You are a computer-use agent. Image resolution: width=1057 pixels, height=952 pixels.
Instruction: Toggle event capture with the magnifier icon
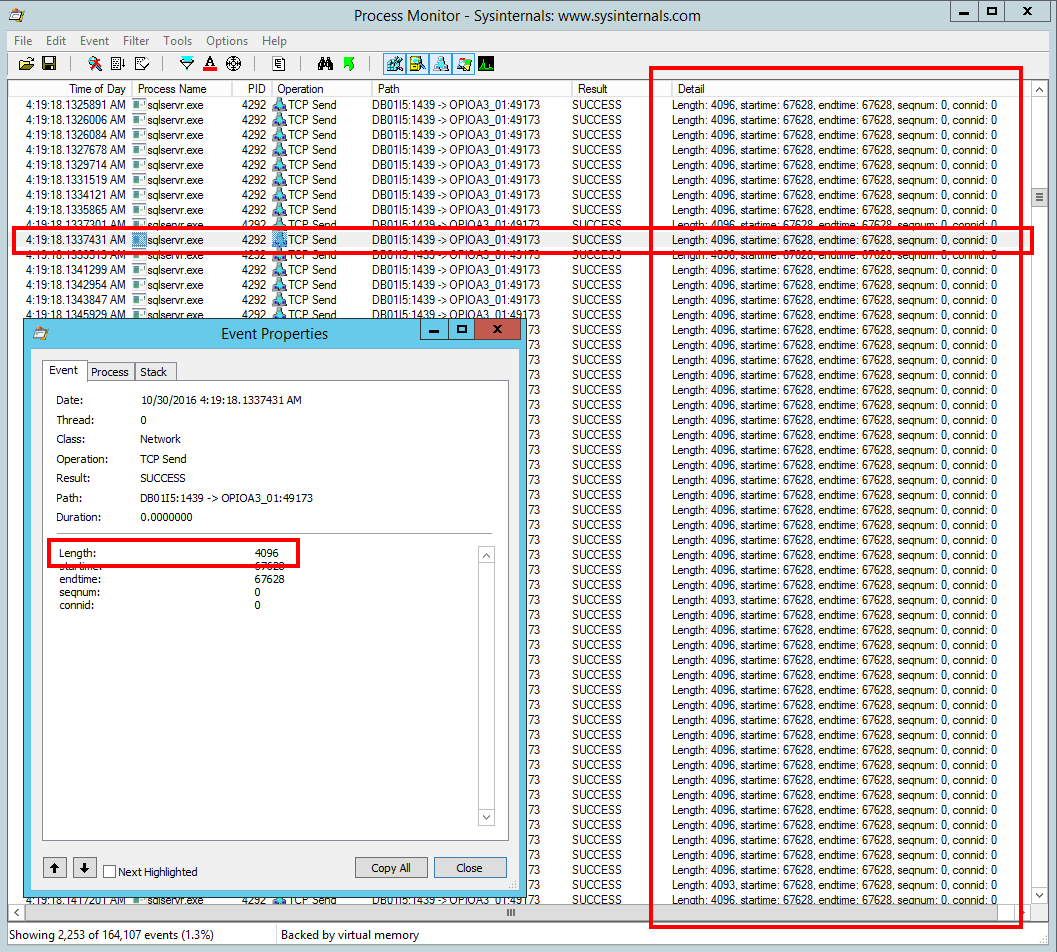coord(95,64)
